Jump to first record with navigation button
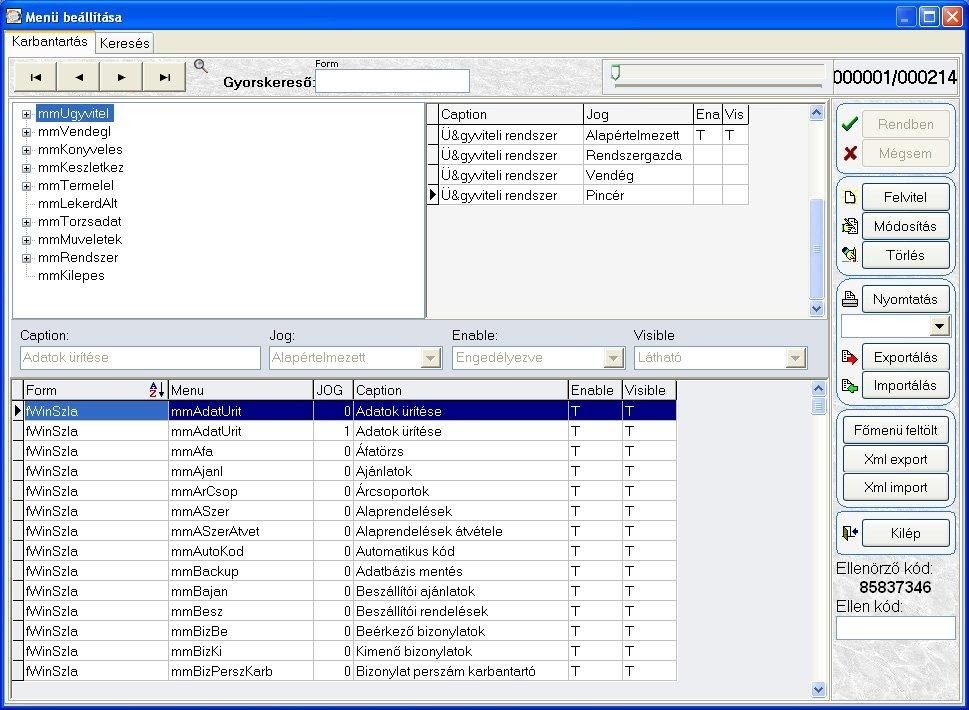Image resolution: width=969 pixels, height=710 pixels. click(35, 77)
